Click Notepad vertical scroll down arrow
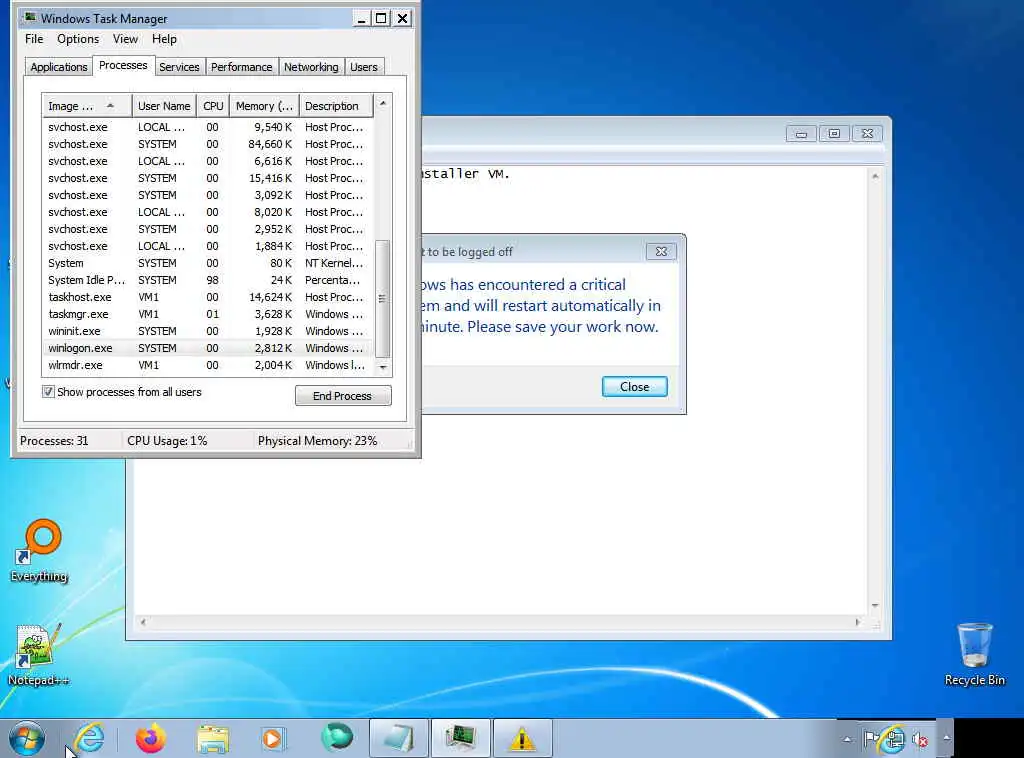 875,606
